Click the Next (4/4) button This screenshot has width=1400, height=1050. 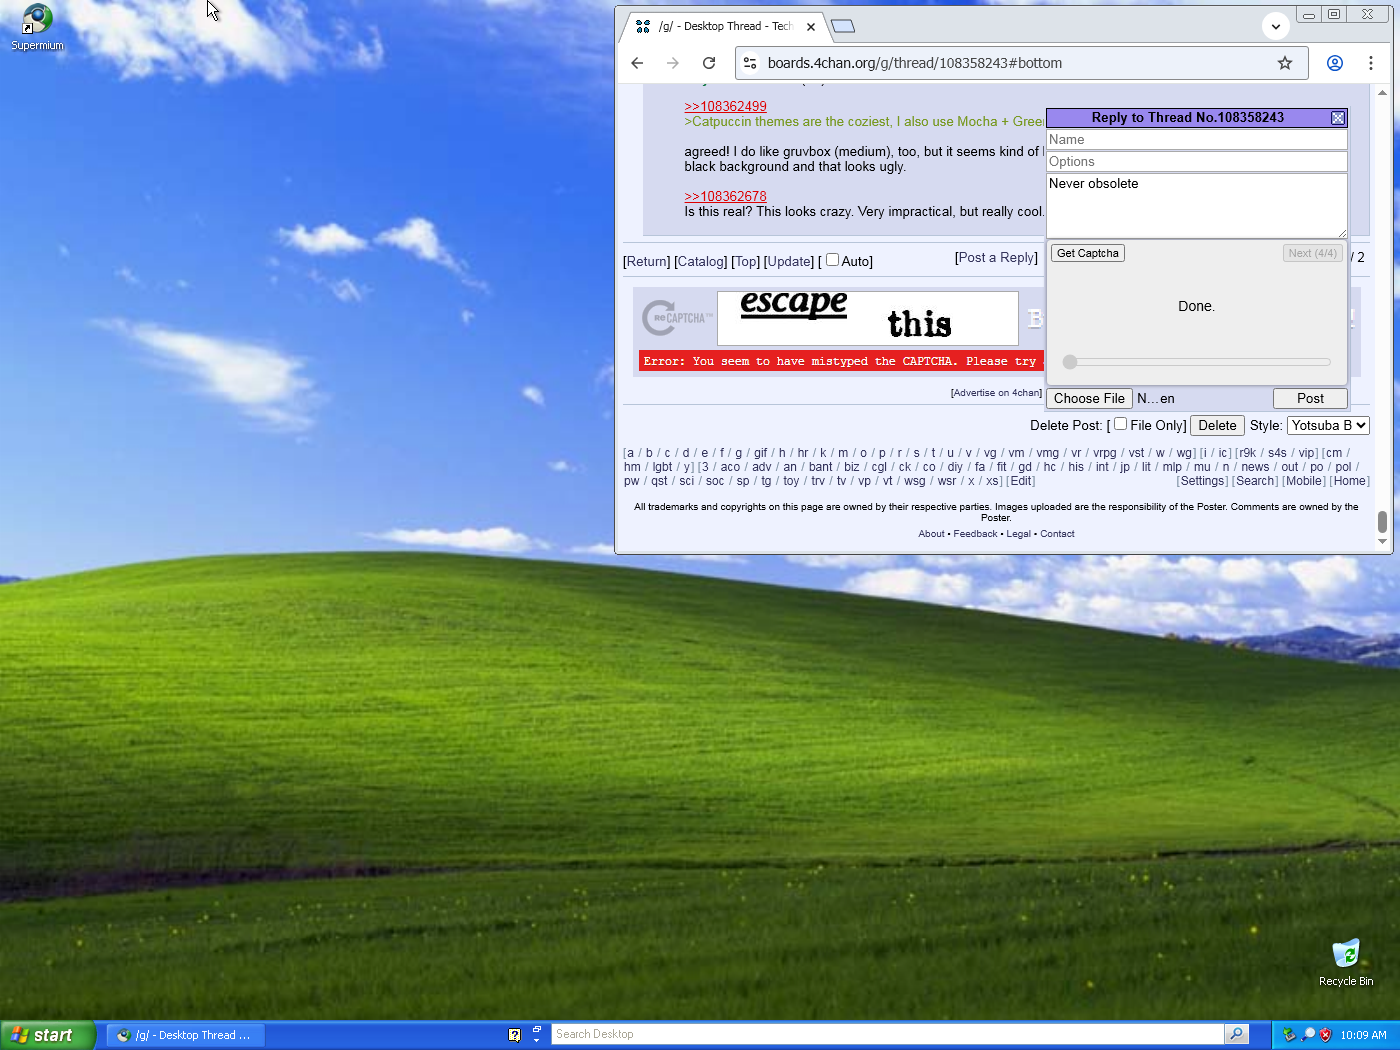click(x=1312, y=253)
